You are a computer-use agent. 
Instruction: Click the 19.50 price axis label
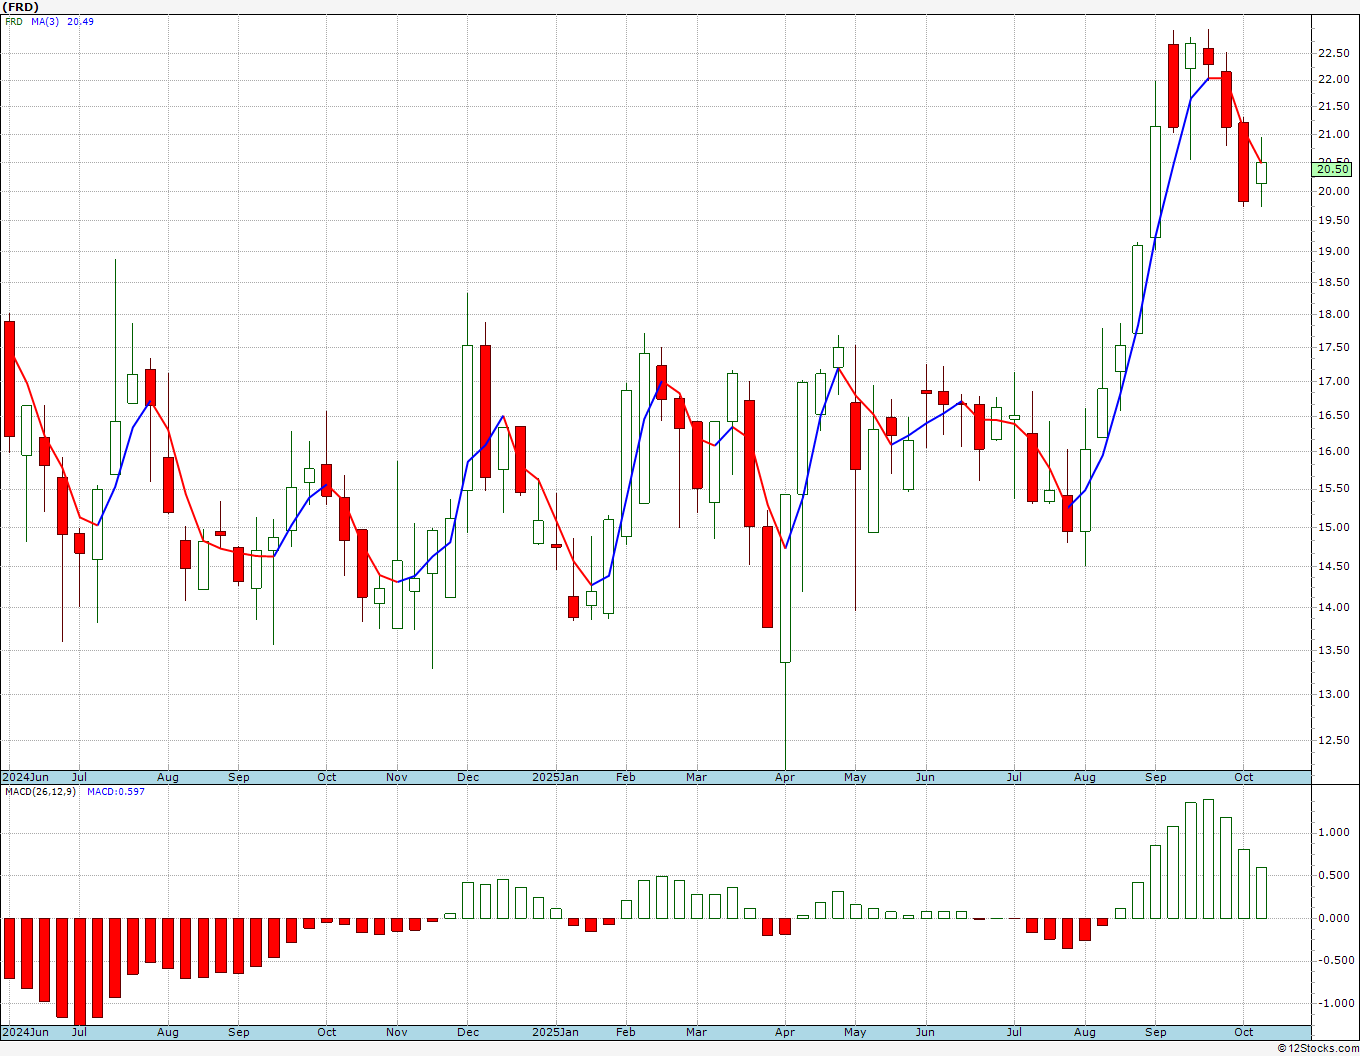pos(1333,221)
